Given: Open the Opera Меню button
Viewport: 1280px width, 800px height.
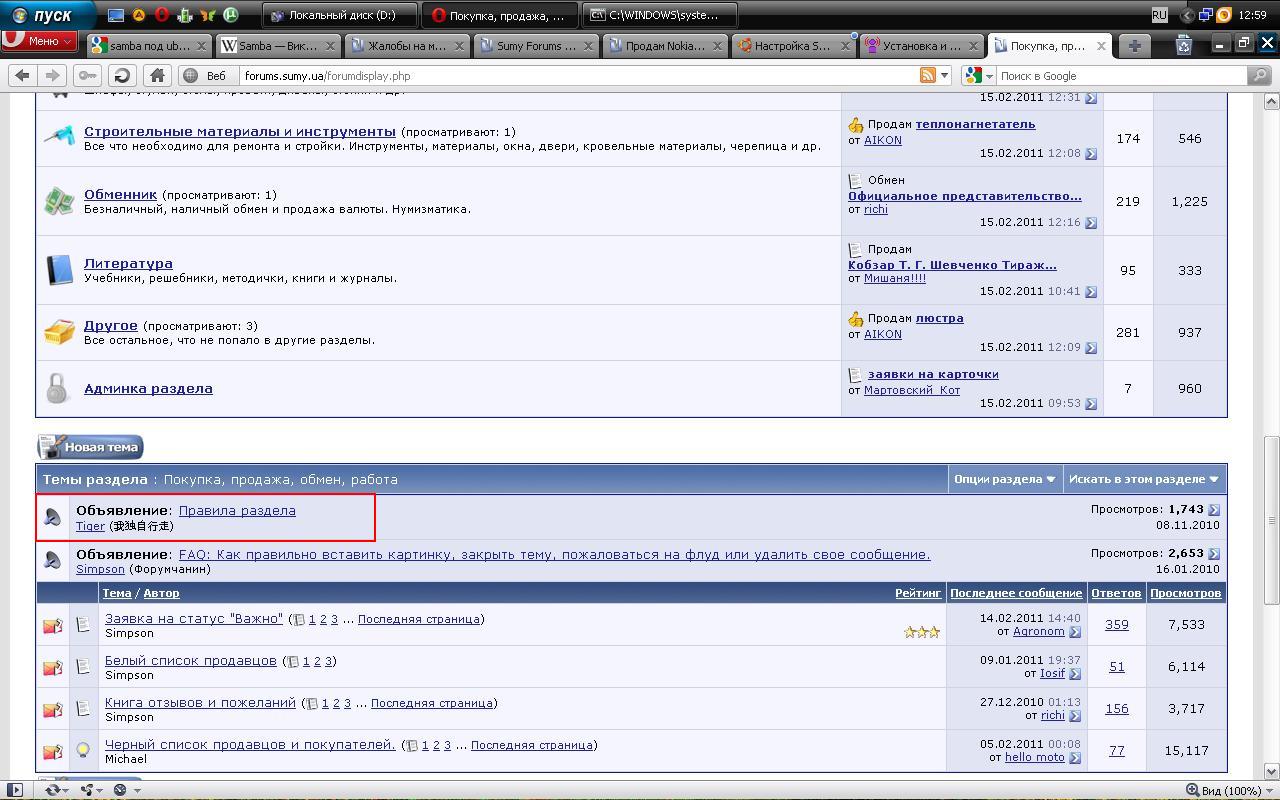Looking at the screenshot, I should 40,41.
